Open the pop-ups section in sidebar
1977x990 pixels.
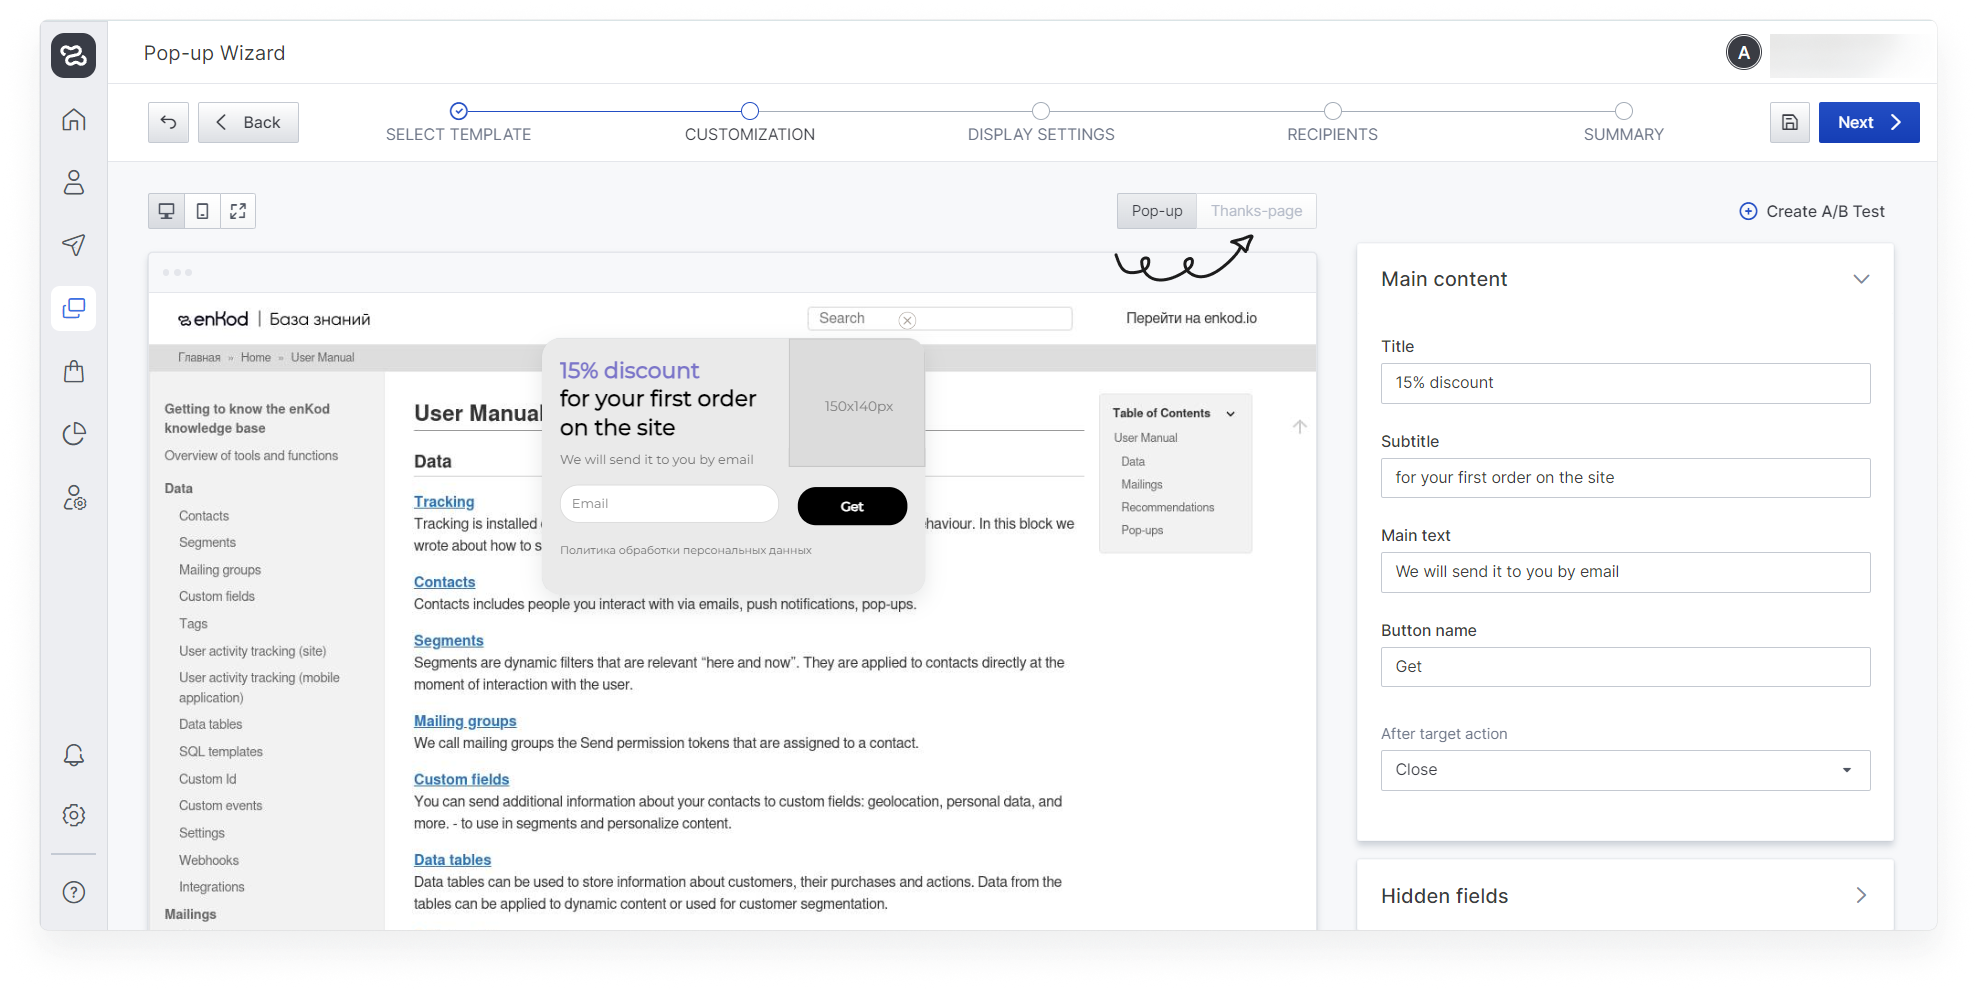[x=74, y=308]
